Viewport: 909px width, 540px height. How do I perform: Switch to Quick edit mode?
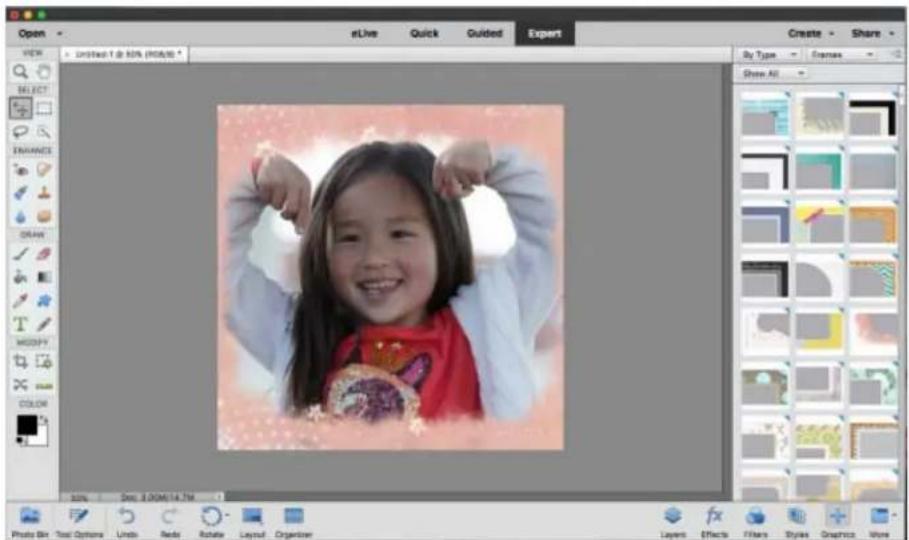coord(424,34)
